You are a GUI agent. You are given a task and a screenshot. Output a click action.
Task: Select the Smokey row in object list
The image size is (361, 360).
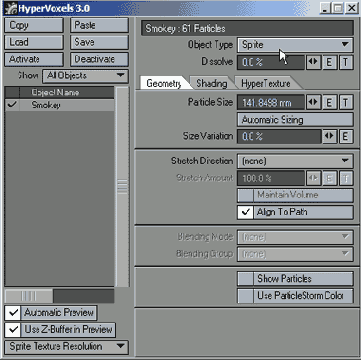pos(60,105)
